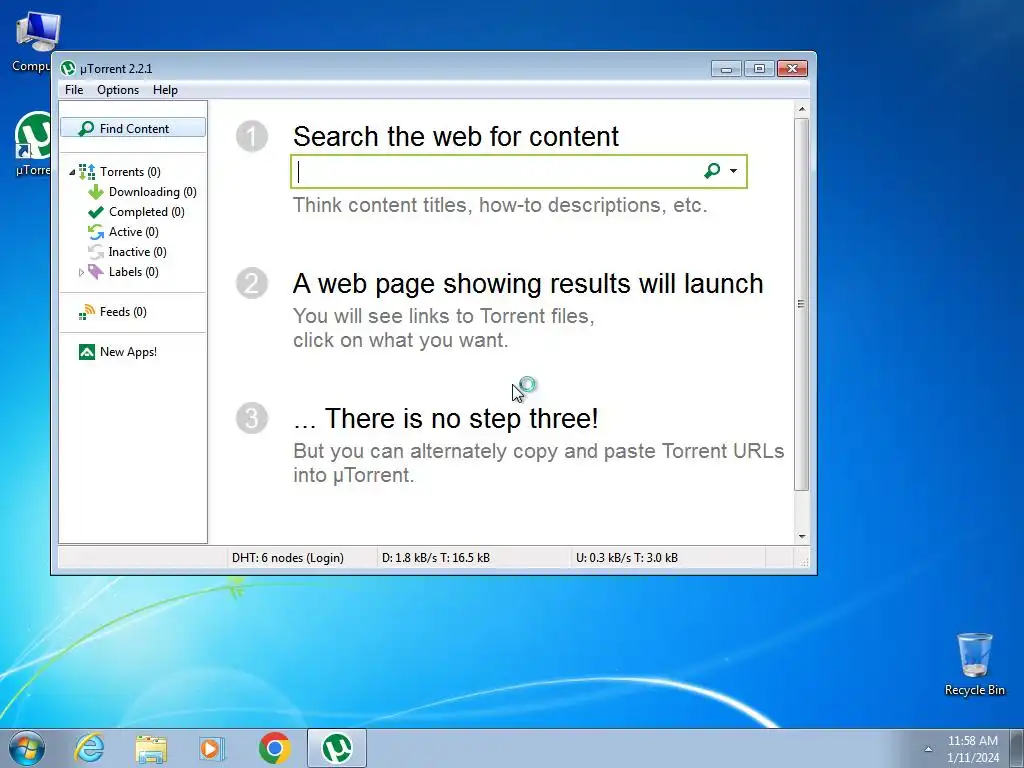Image resolution: width=1024 pixels, height=768 pixels.
Task: Click the Completed checkmark icon
Action: (x=96, y=212)
